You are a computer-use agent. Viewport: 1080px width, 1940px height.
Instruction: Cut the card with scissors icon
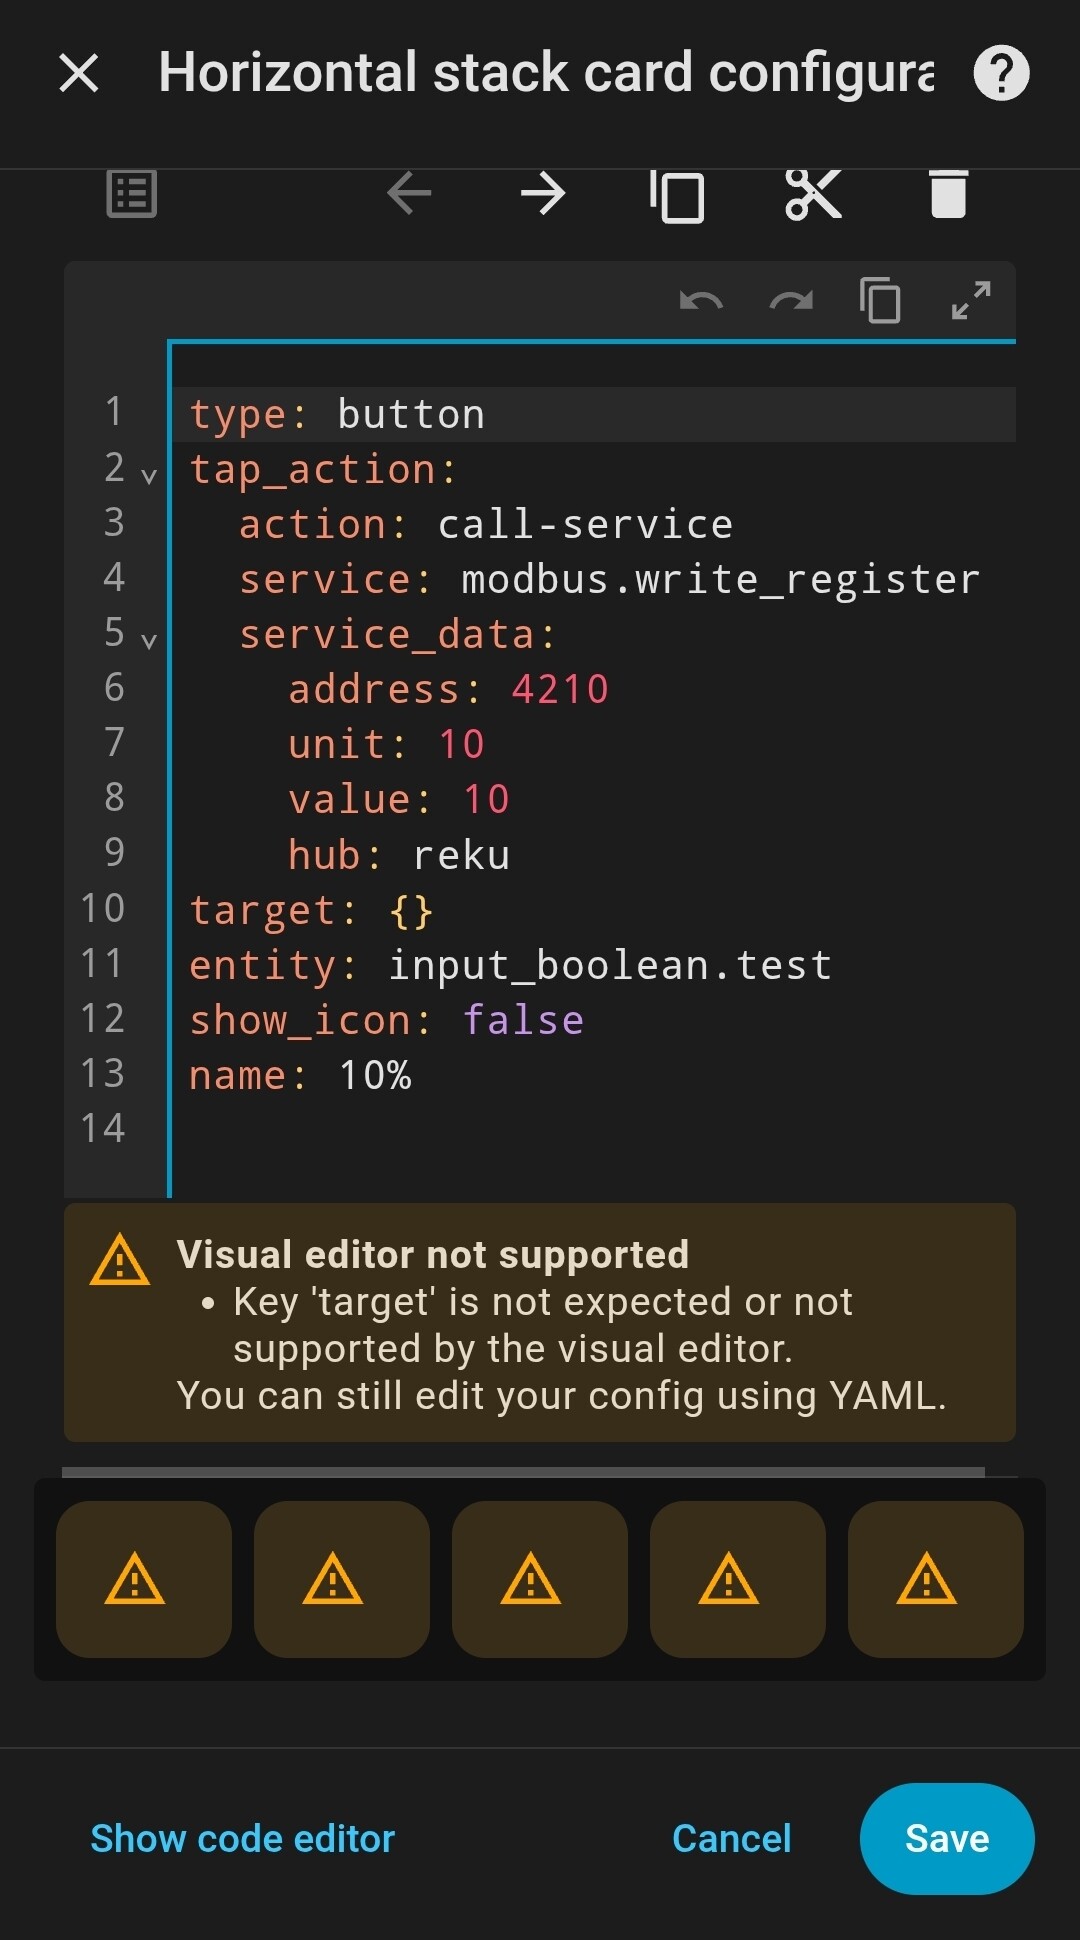click(x=813, y=193)
